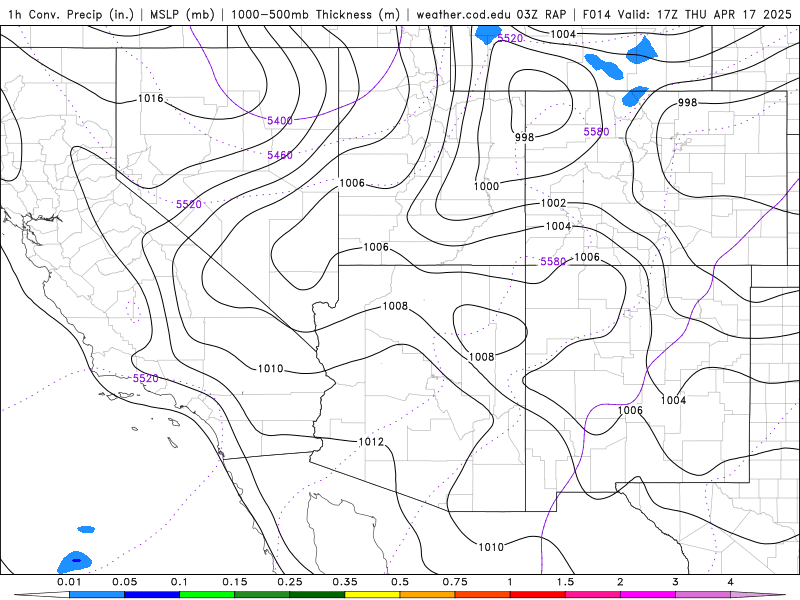Viewport: 800px width, 600px height.
Task: Click the 1012 isobar label
Action: (x=371, y=441)
